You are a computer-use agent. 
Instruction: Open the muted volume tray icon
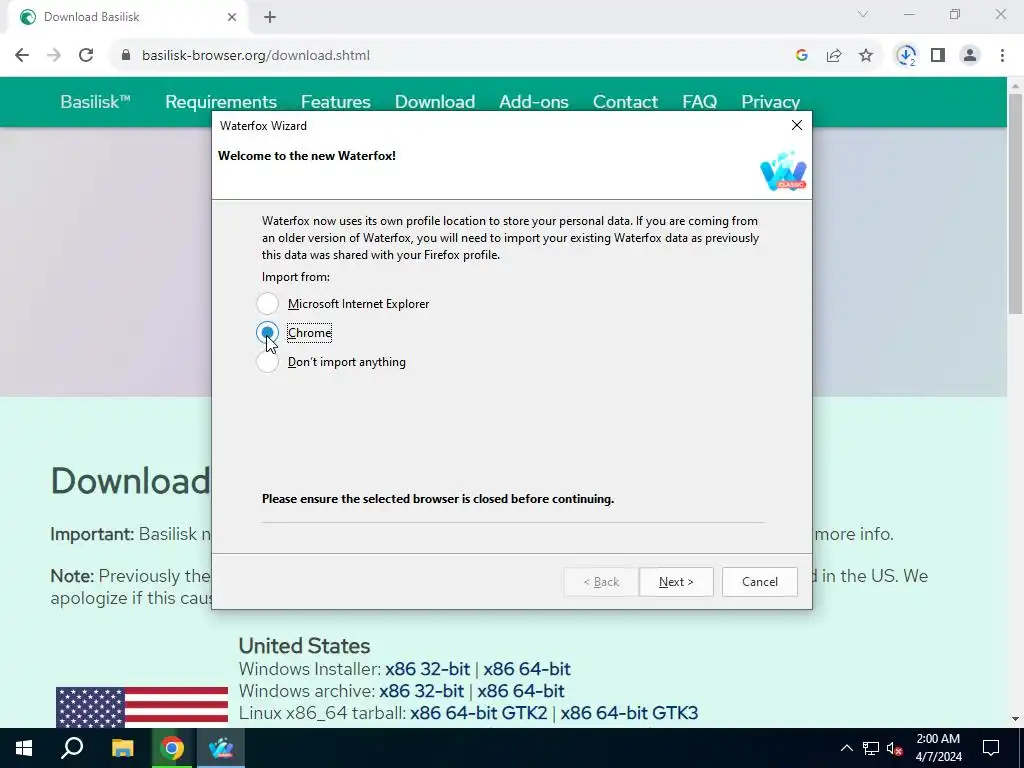tap(894, 748)
